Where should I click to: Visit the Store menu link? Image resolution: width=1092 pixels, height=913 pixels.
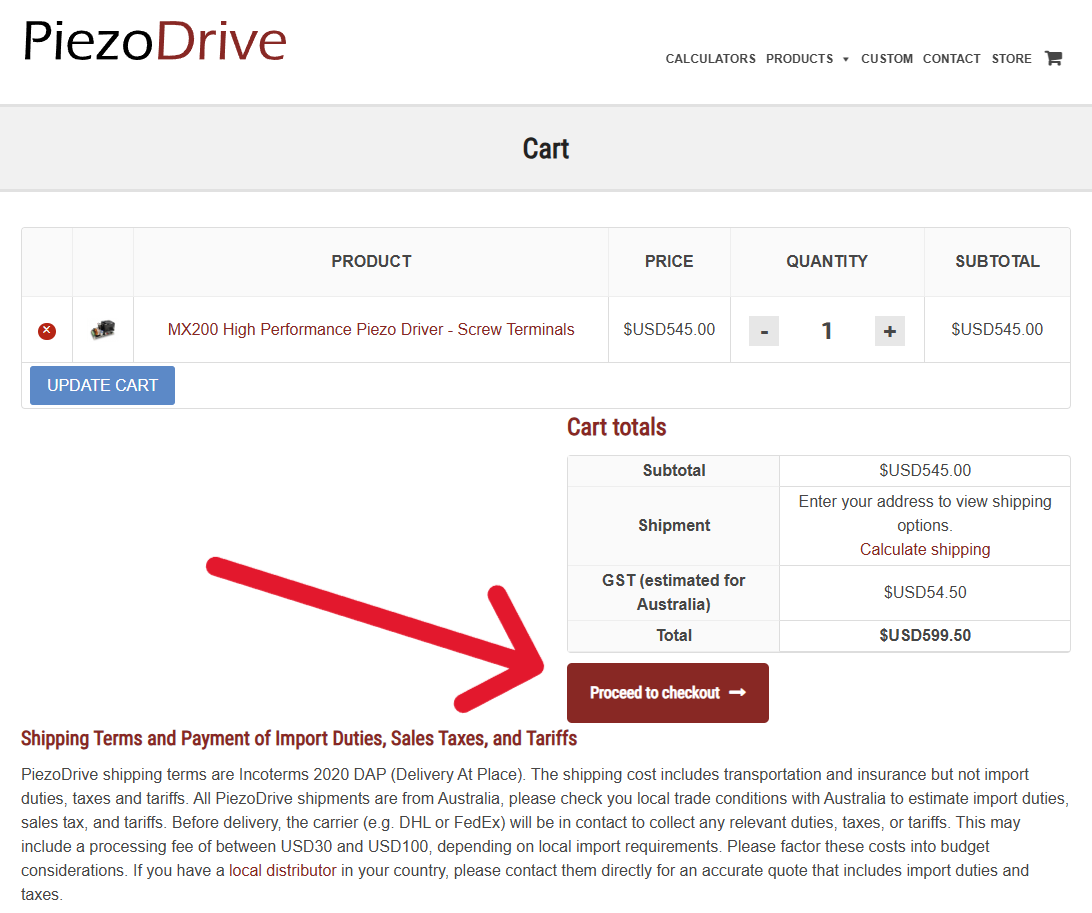pos(1011,58)
